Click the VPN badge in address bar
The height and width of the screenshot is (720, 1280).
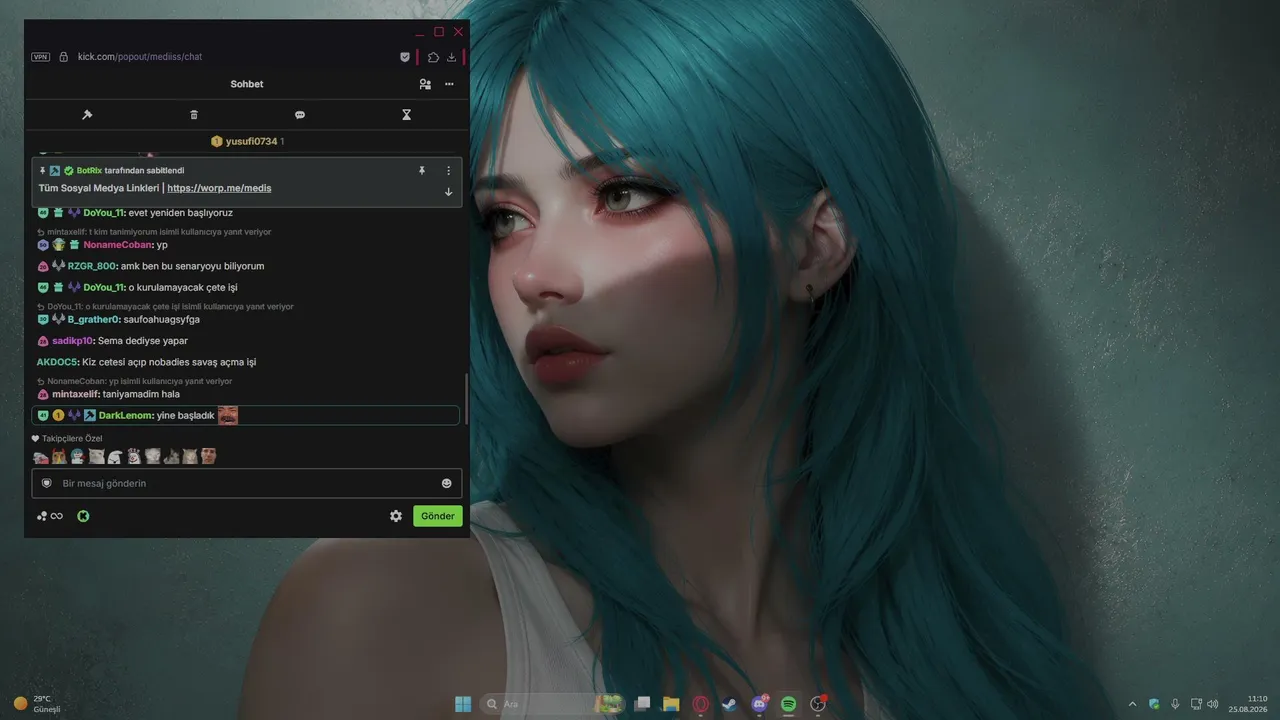point(40,57)
